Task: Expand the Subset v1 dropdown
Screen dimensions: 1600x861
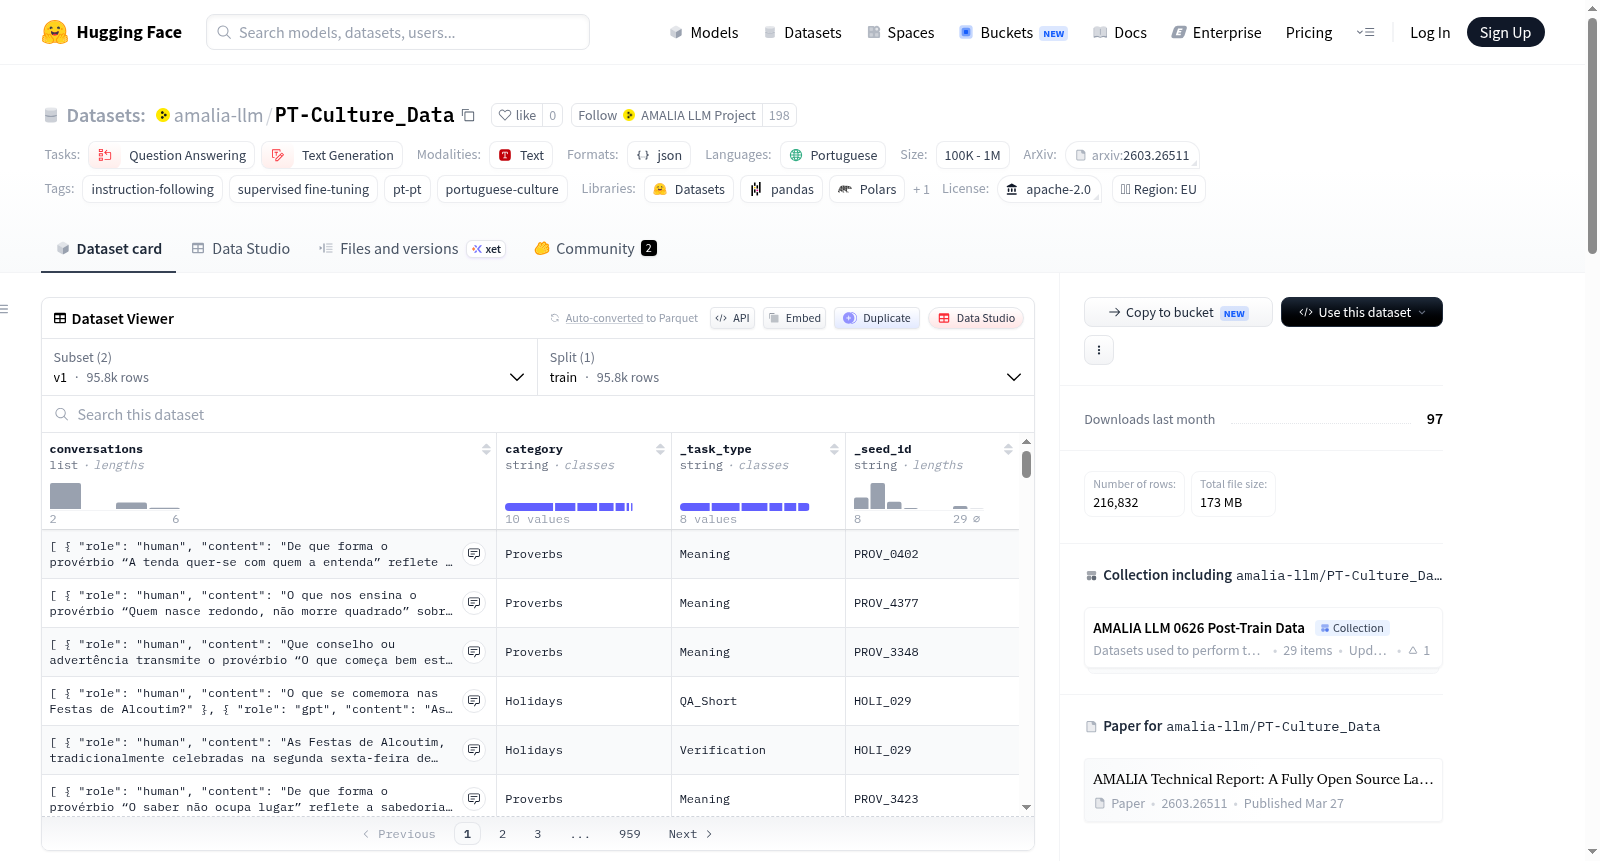Action: click(x=289, y=368)
